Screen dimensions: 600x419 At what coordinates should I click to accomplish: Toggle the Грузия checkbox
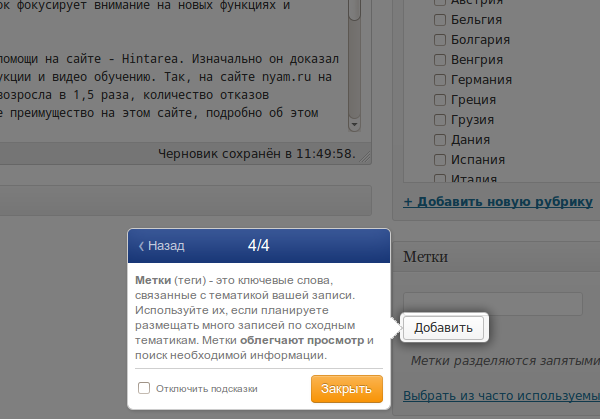[440, 120]
